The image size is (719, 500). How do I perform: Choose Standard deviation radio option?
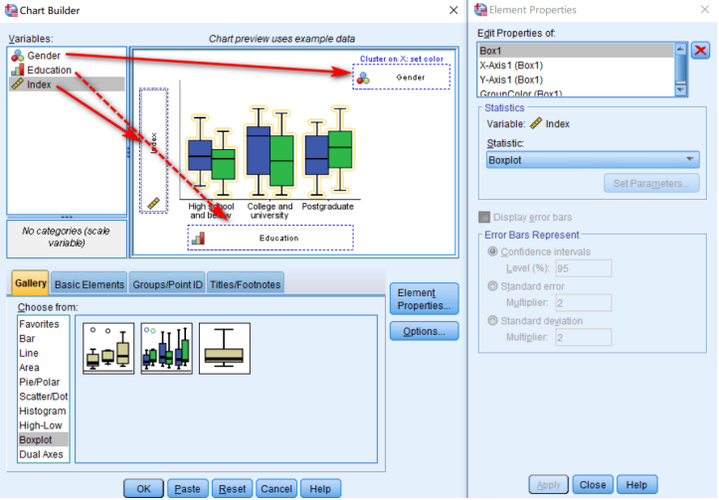pyautogui.click(x=493, y=322)
